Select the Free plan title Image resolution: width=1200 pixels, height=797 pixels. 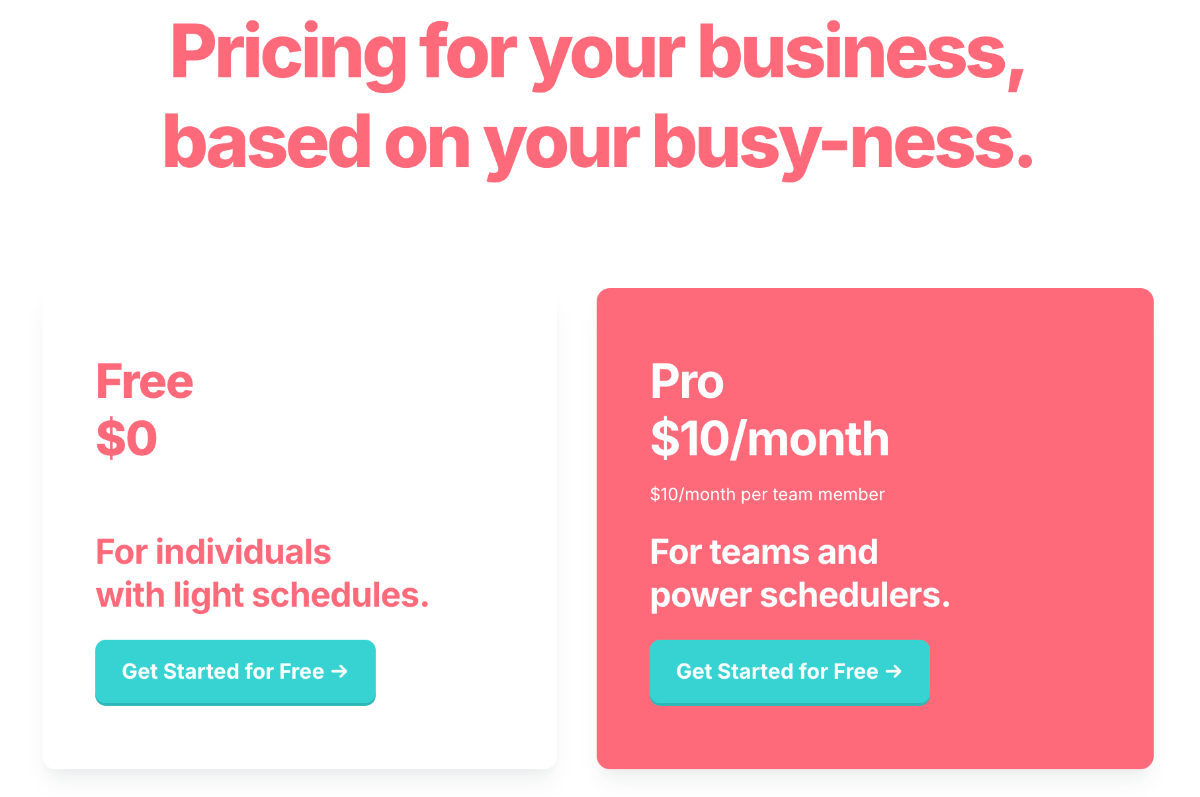click(145, 381)
